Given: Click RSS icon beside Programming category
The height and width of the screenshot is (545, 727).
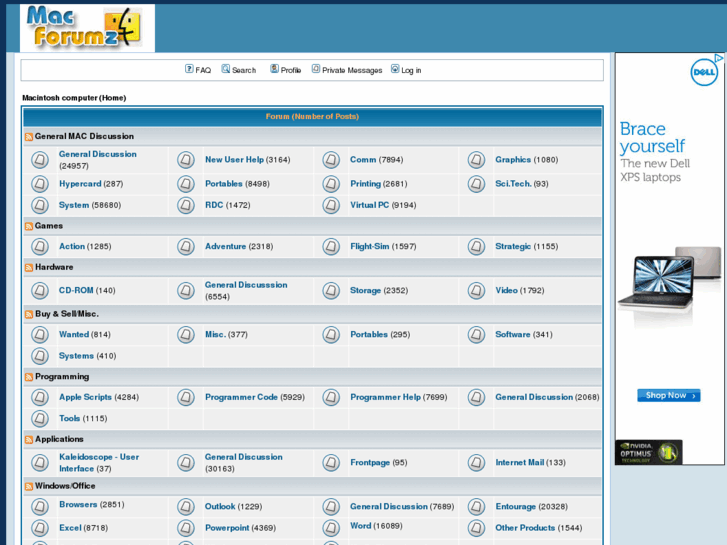Looking at the screenshot, I should [29, 377].
